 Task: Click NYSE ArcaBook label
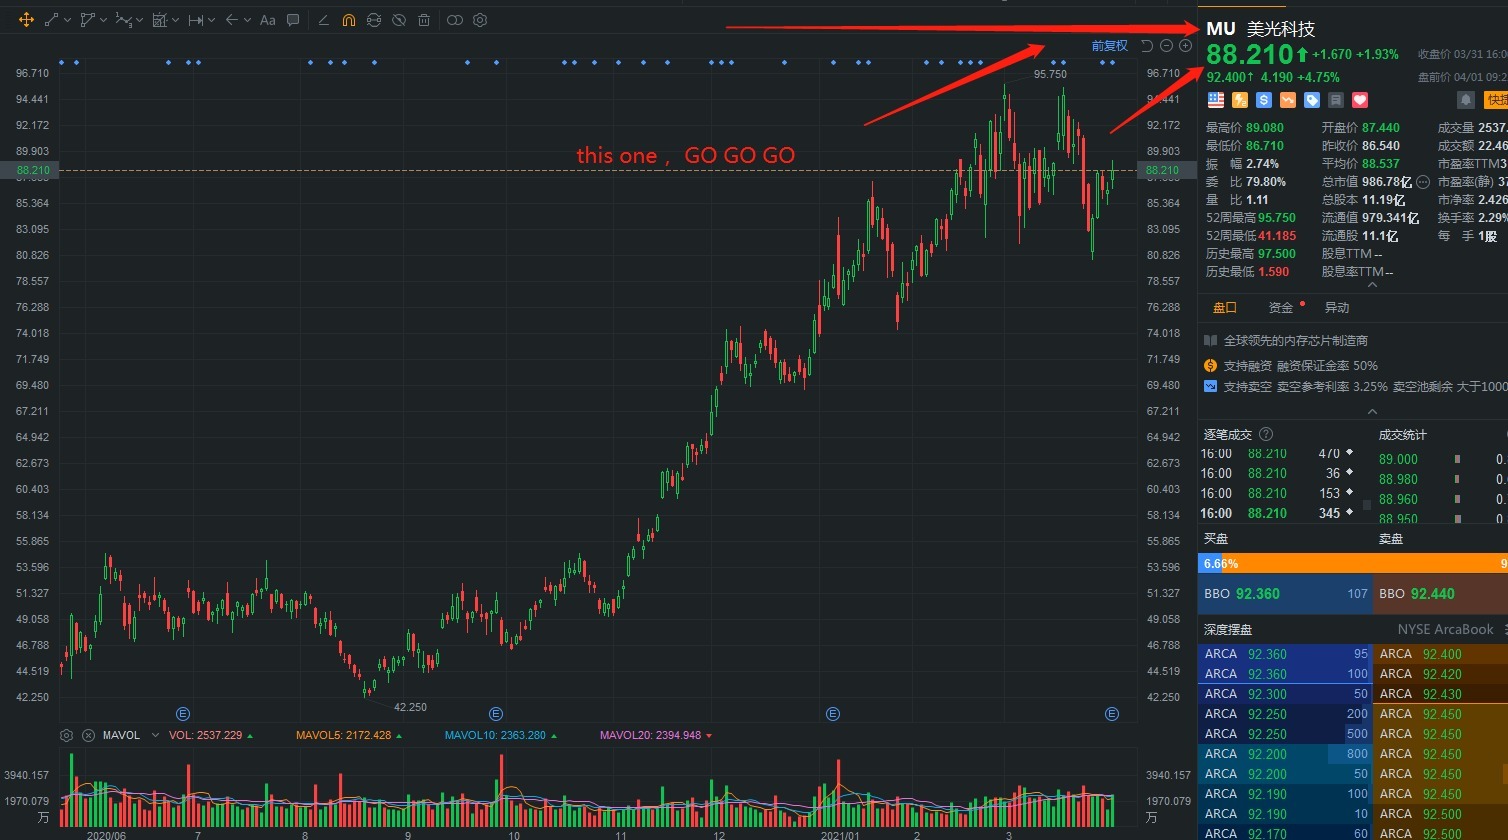[1445, 630]
